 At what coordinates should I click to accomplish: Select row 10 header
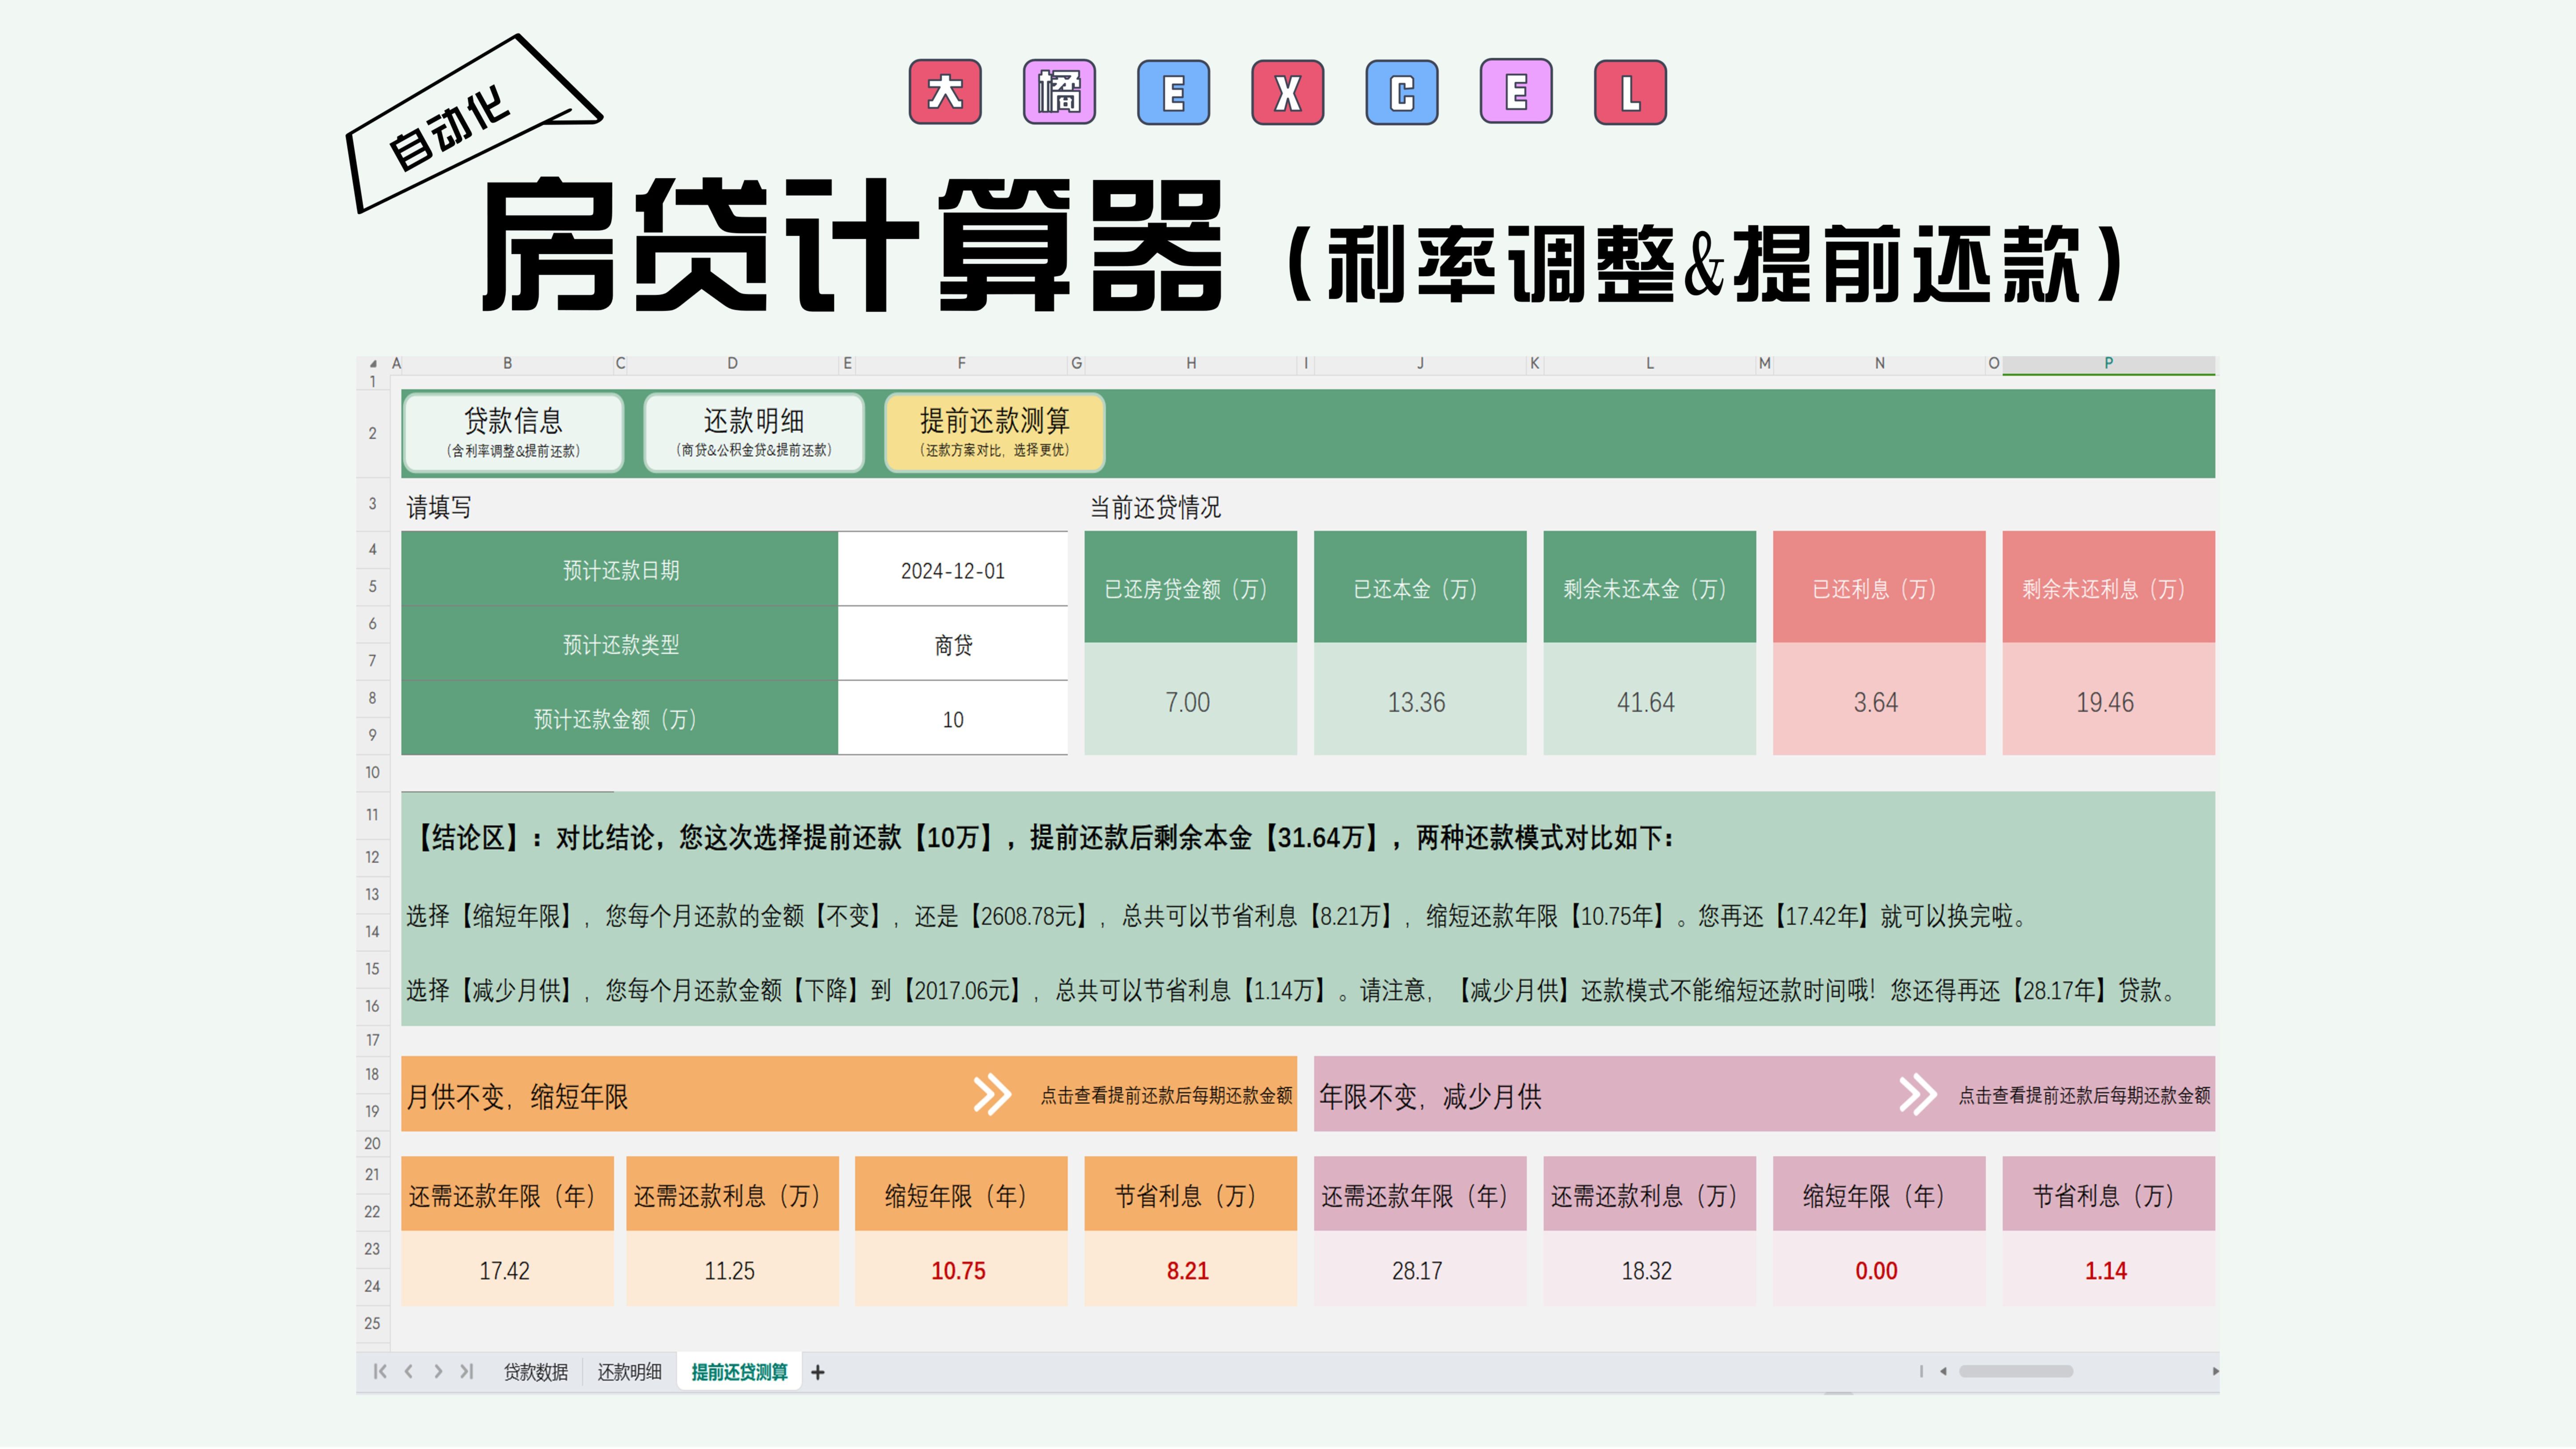pos(372,773)
